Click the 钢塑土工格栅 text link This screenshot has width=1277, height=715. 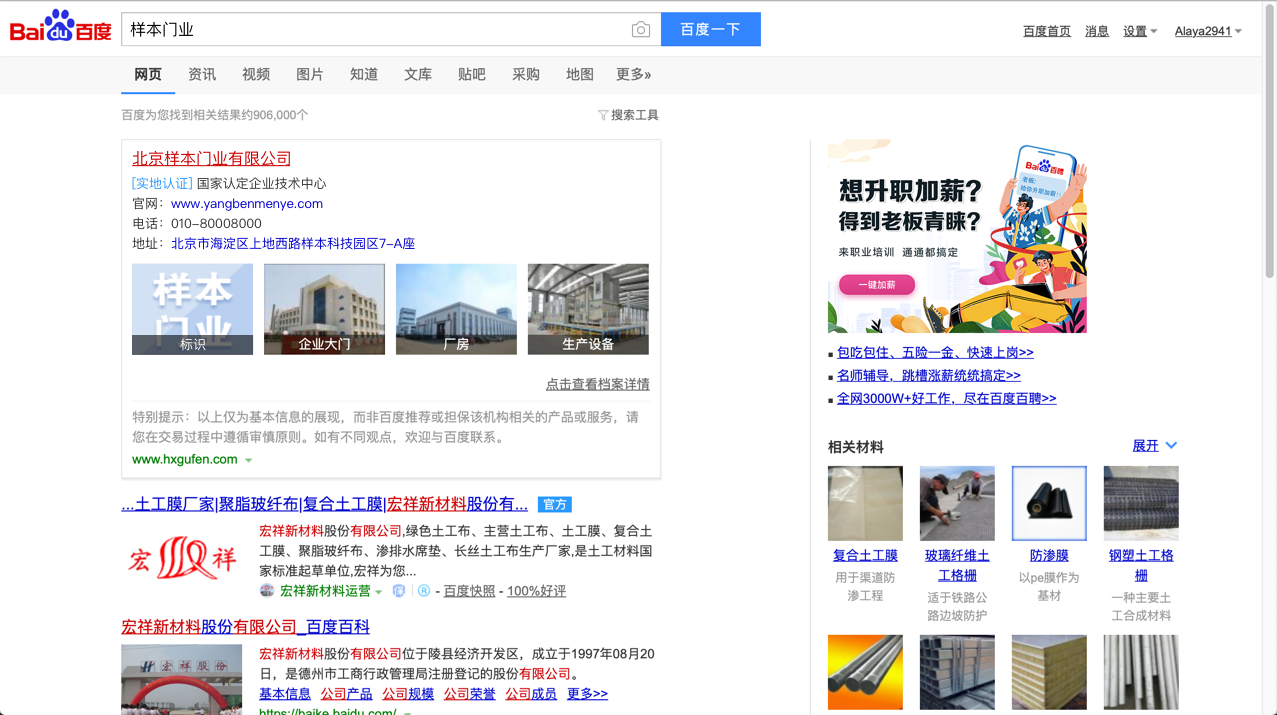coord(1141,565)
